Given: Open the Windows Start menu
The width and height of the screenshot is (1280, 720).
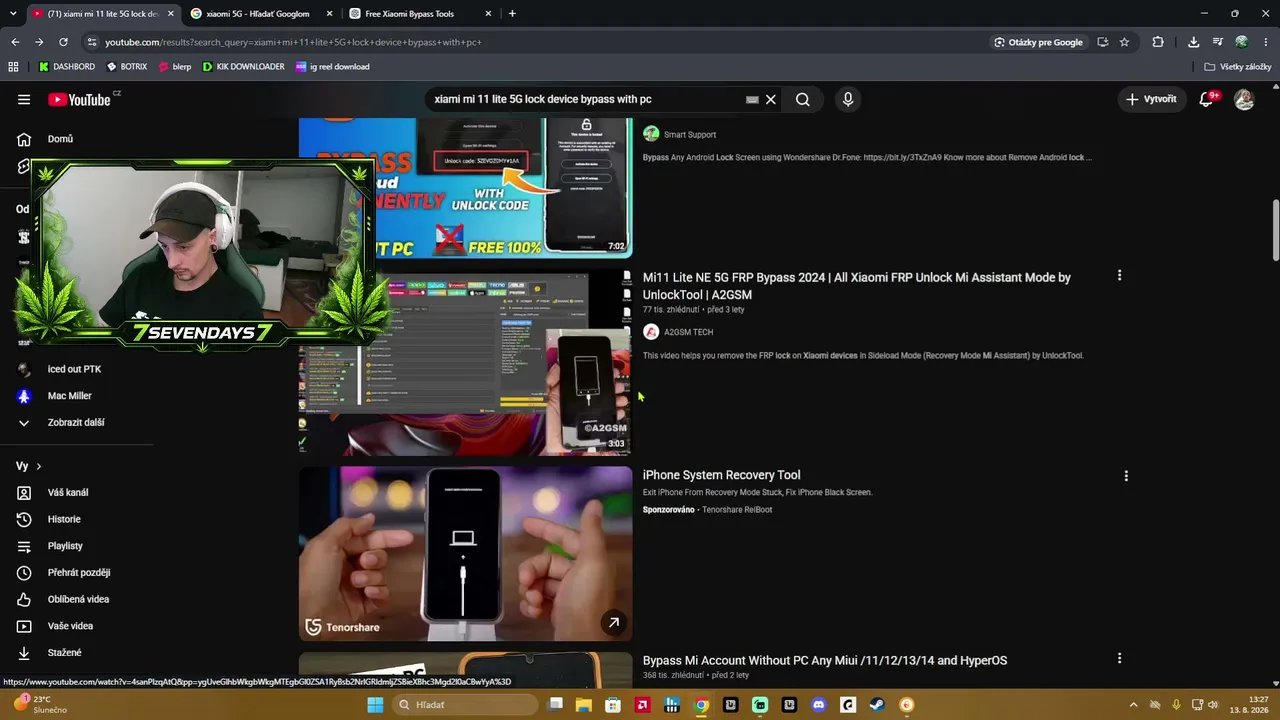Looking at the screenshot, I should point(375,705).
